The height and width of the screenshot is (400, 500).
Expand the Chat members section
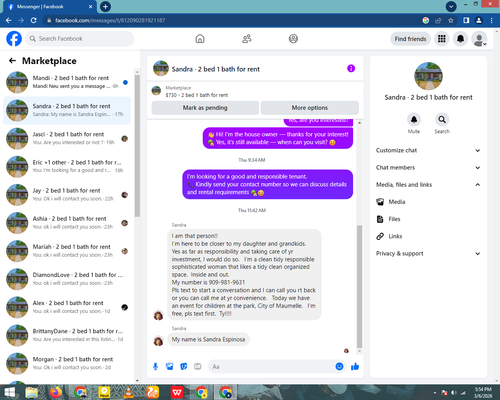[428, 168]
